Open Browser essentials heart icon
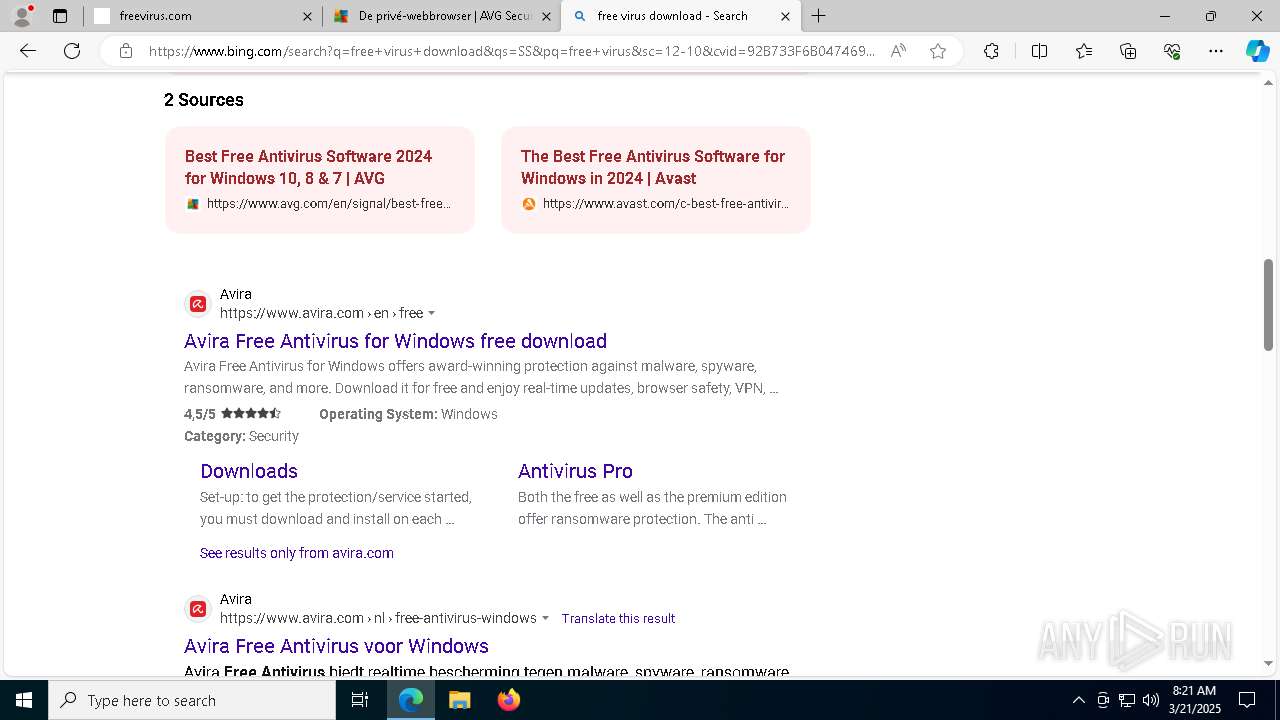The image size is (1280, 720). point(1172,51)
